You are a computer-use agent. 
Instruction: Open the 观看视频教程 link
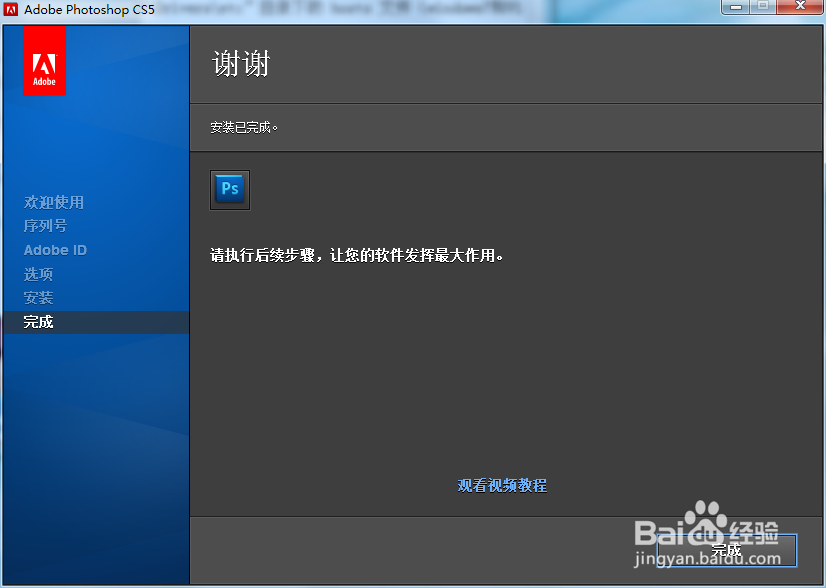502,485
